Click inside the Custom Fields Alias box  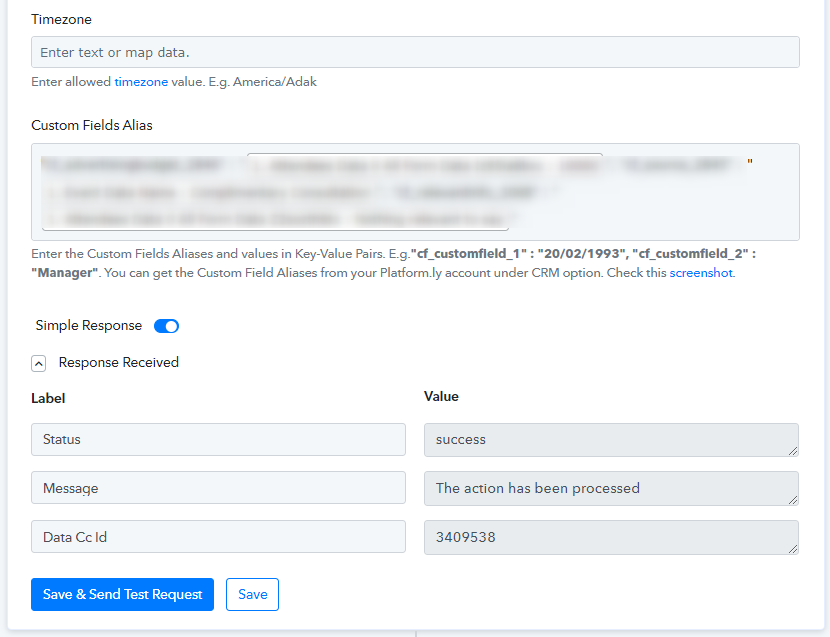pos(415,192)
